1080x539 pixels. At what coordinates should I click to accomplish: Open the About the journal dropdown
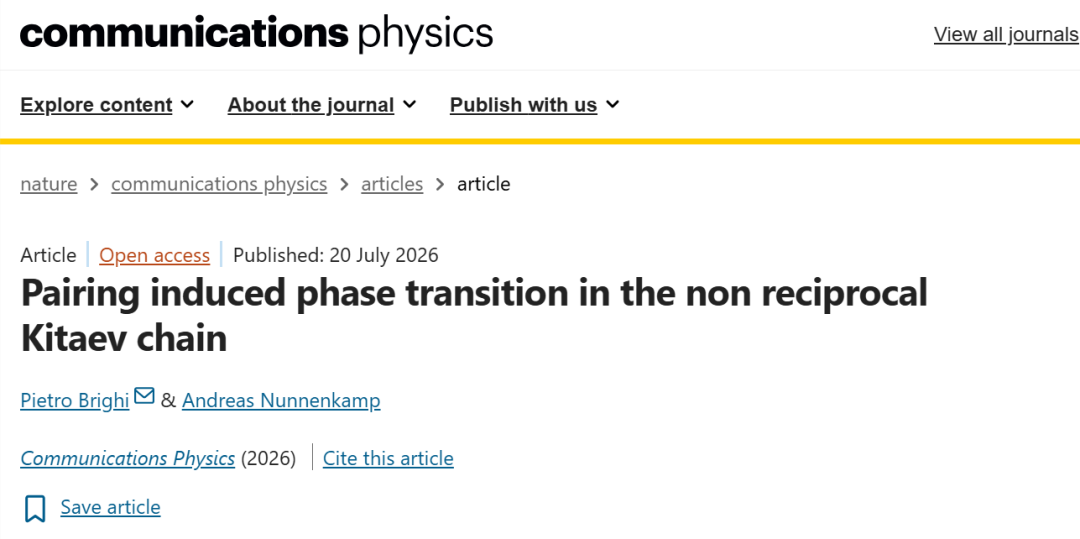(322, 105)
